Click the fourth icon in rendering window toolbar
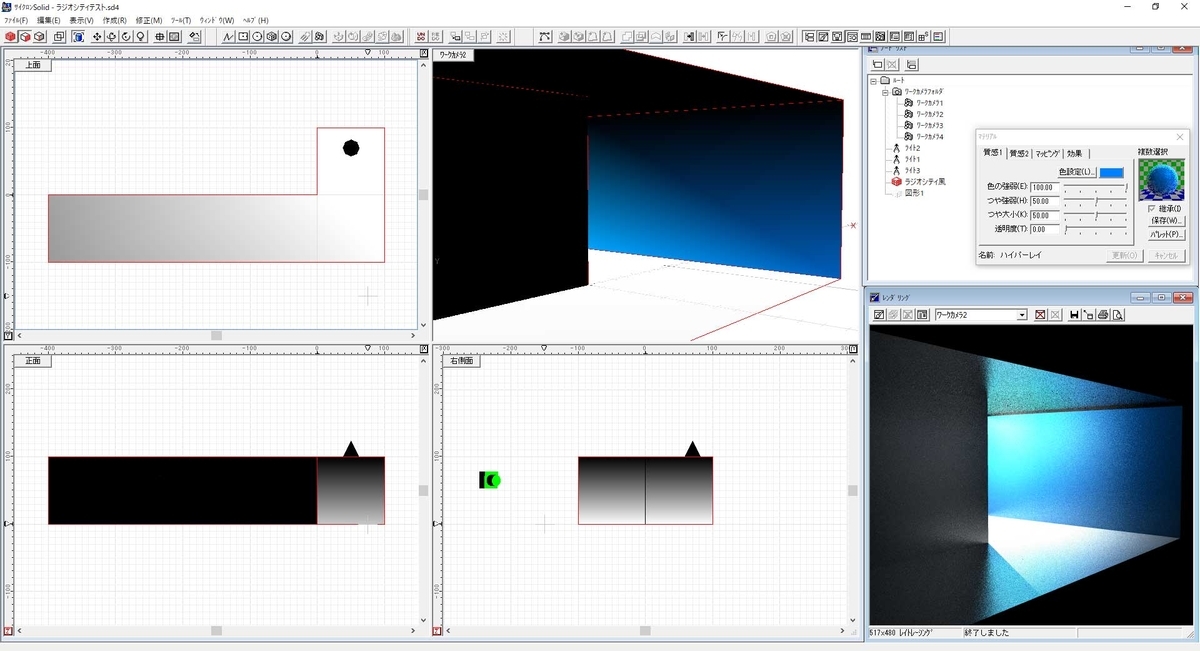 click(922, 314)
